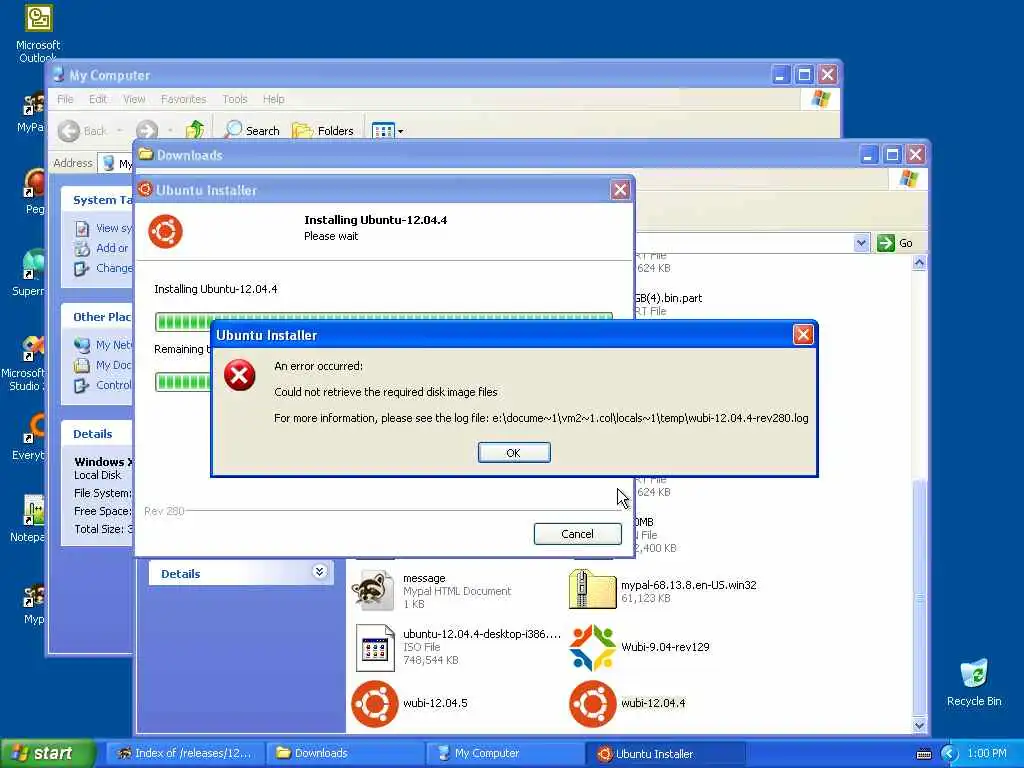This screenshot has height=768, width=1024.
Task: Click the Other Places heading in My Computer
Action: click(102, 317)
